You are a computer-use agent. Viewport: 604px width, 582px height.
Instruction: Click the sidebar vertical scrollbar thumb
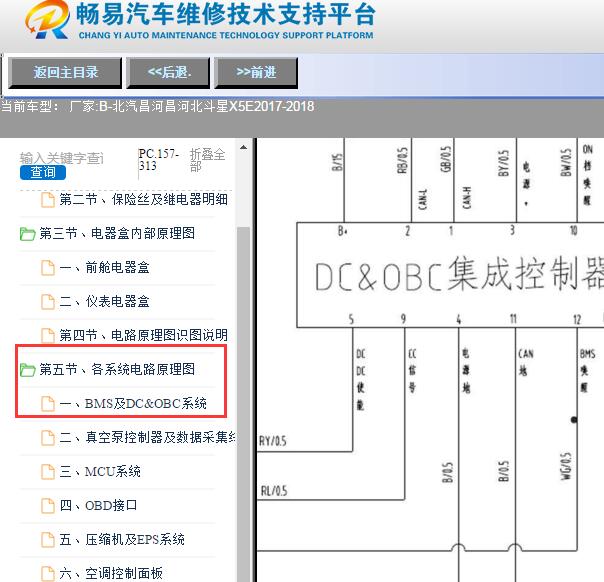pos(243,404)
